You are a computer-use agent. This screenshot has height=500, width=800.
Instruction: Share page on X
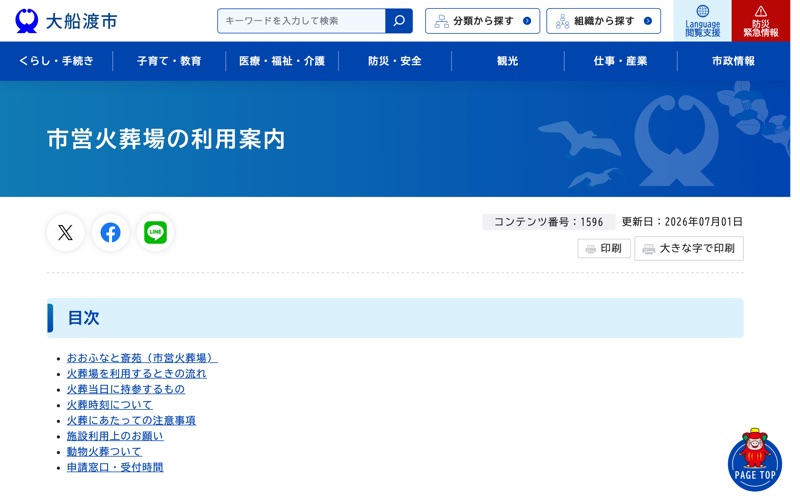point(65,233)
